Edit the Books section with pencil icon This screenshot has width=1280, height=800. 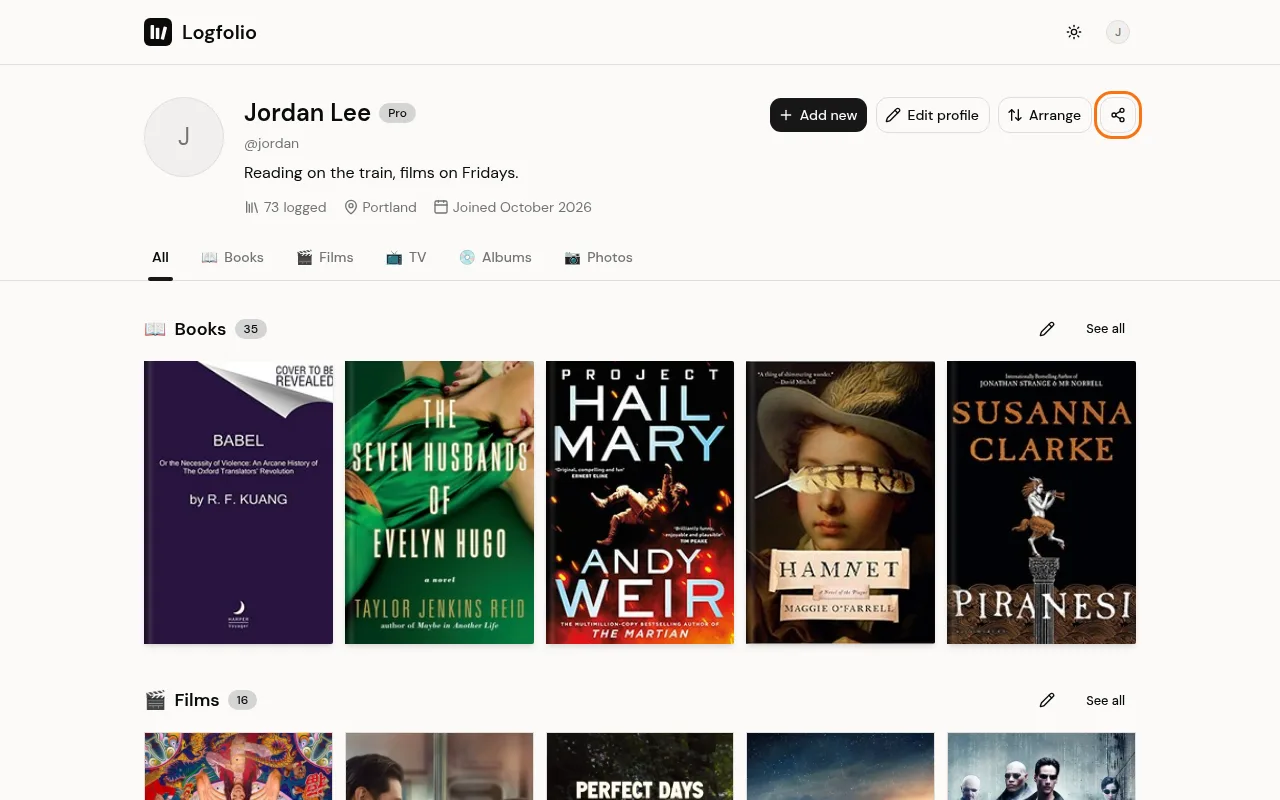tap(1047, 329)
